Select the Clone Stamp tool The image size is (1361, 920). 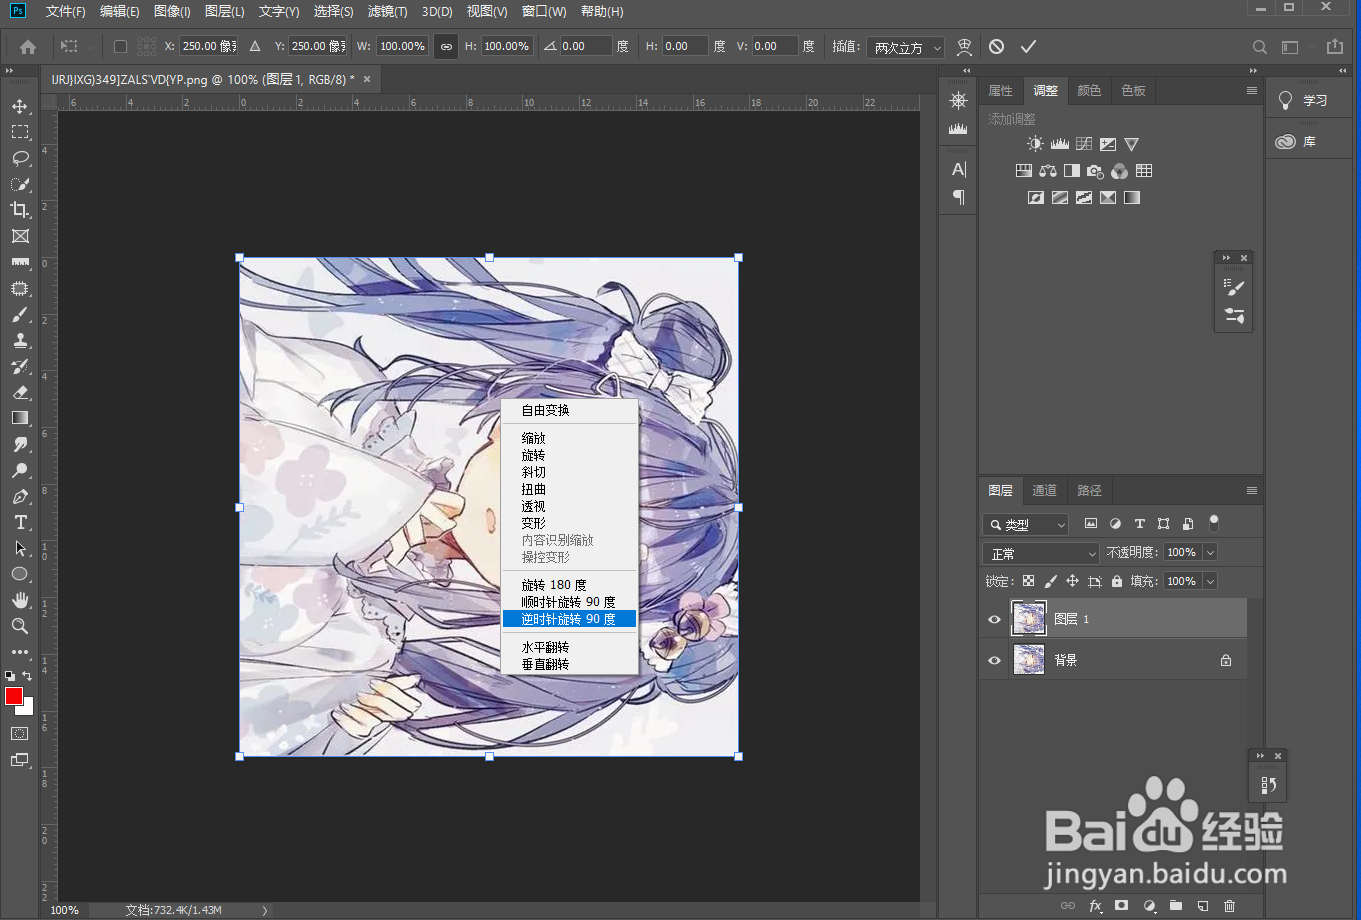(20, 340)
